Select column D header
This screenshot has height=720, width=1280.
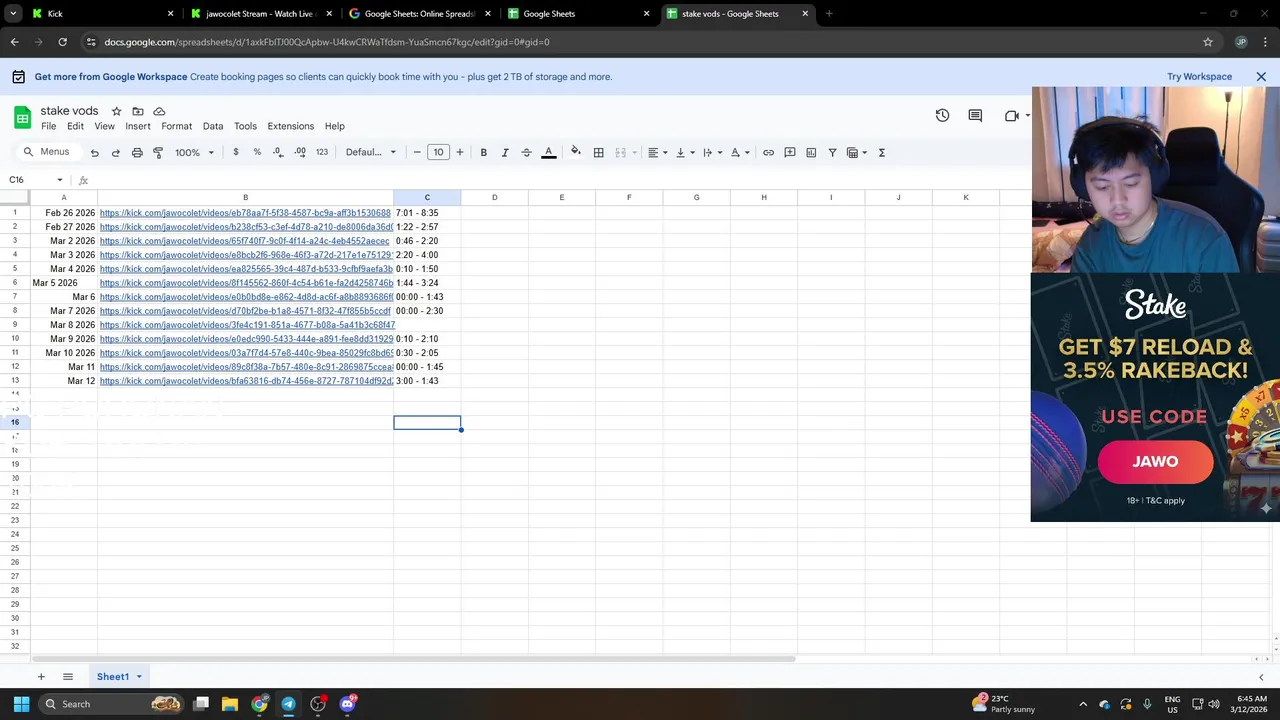coord(494,197)
